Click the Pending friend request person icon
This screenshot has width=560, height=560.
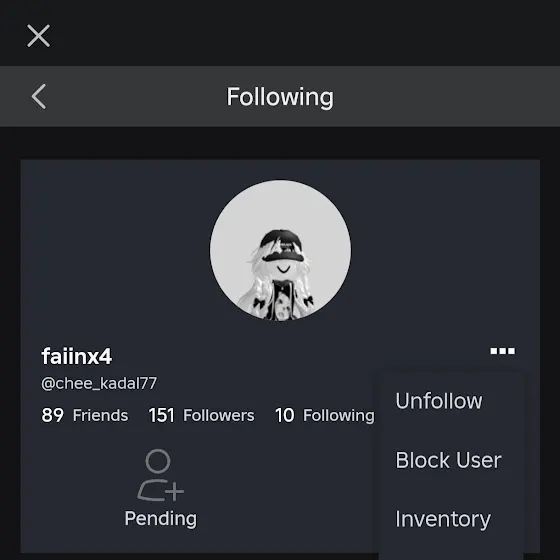pyautogui.click(x=160, y=475)
